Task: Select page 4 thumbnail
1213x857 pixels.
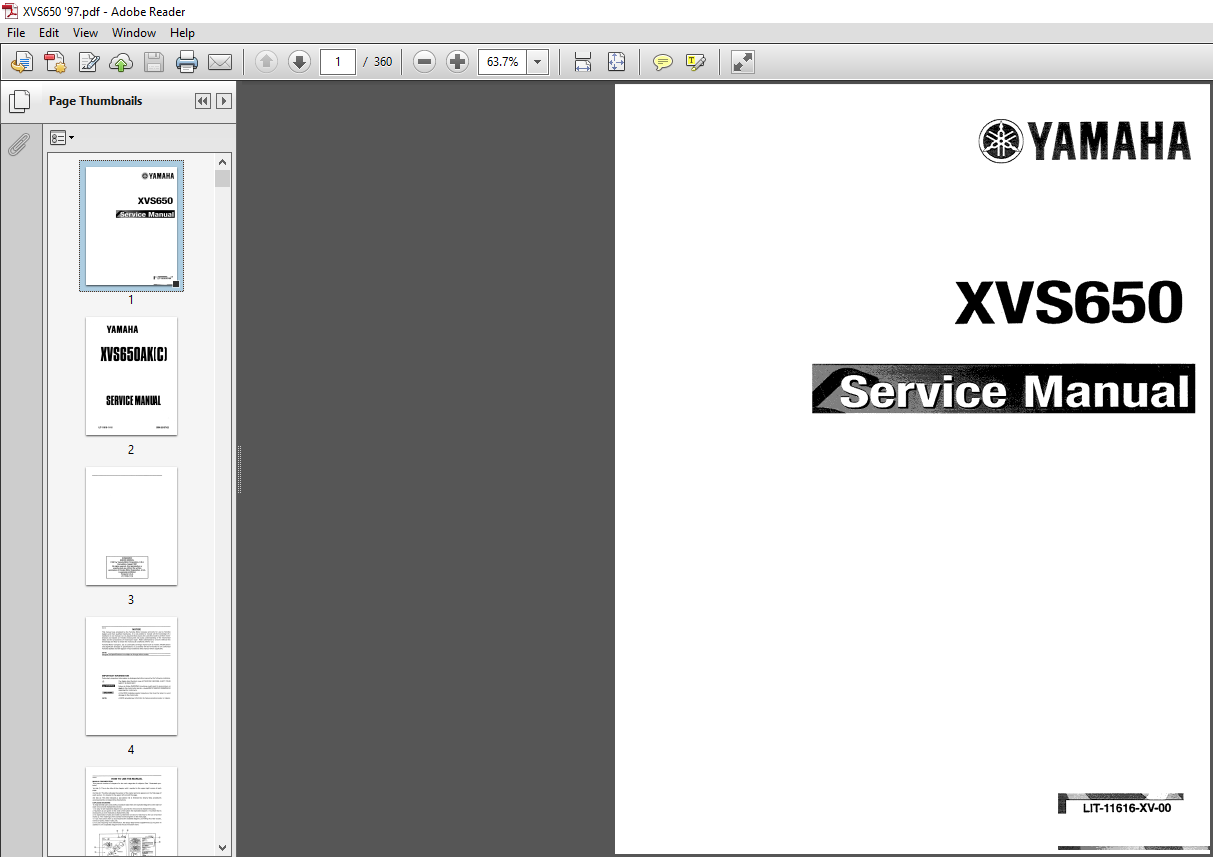Action: click(131, 676)
